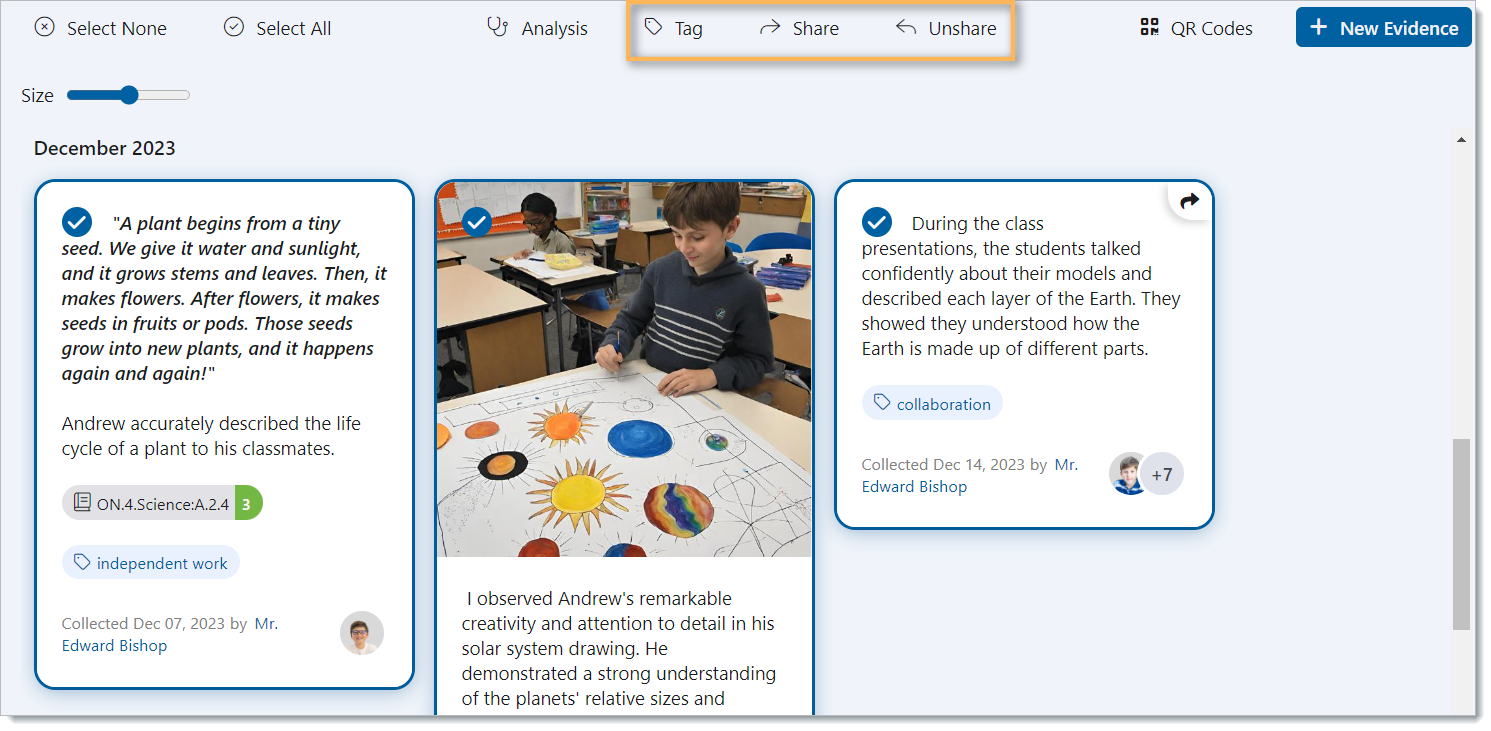Click the December 2023 heading
Image resolution: width=1491 pixels, height=731 pixels.
[x=104, y=148]
